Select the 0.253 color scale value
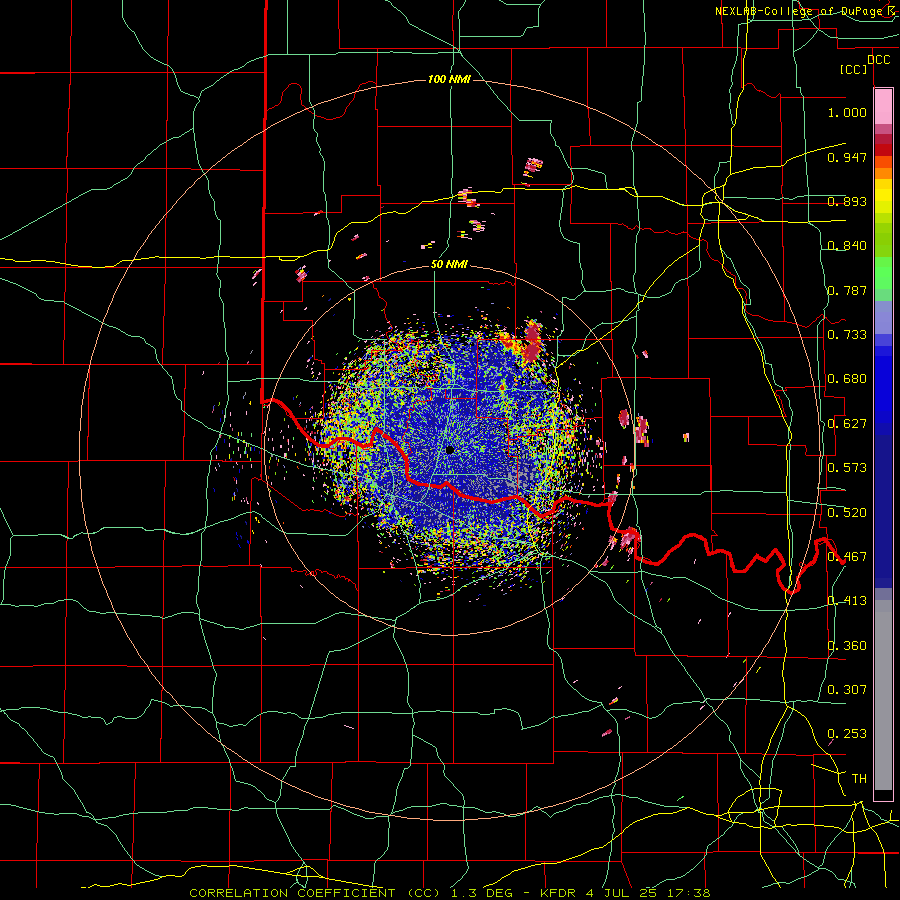This screenshot has width=900, height=900. click(847, 734)
